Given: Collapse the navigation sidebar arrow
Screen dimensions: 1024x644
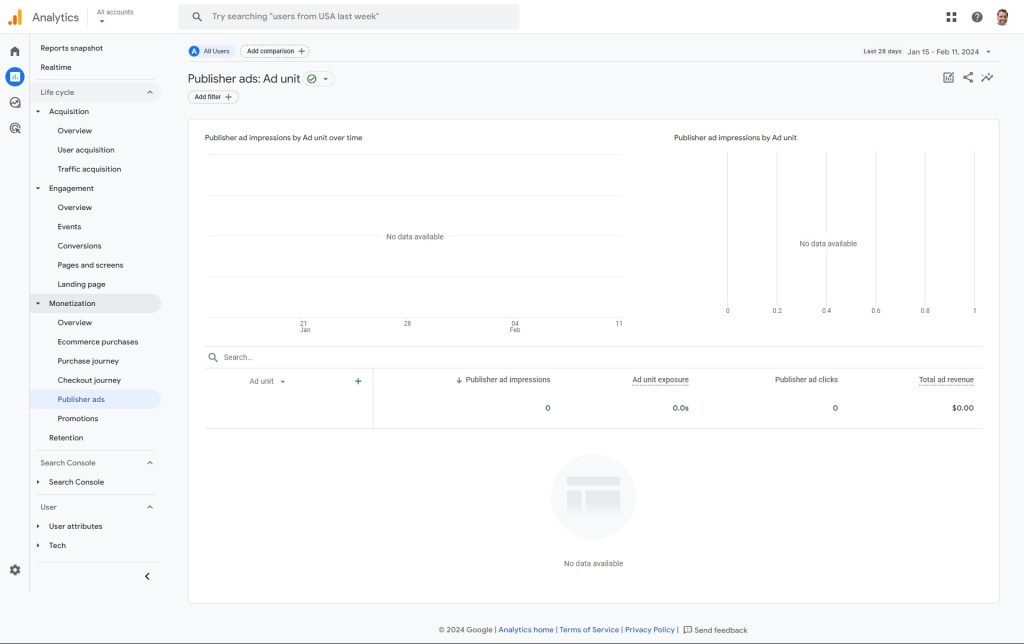Looking at the screenshot, I should [147, 576].
